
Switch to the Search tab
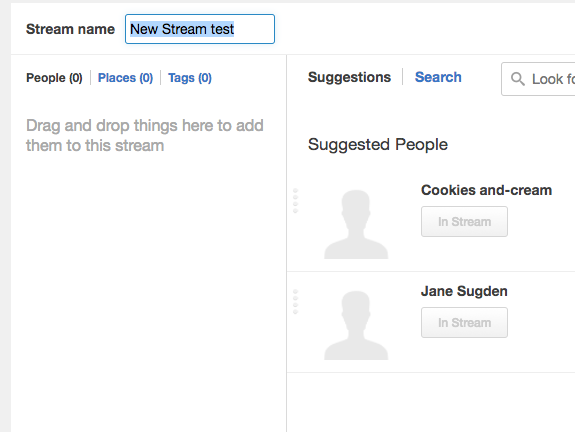pos(438,77)
